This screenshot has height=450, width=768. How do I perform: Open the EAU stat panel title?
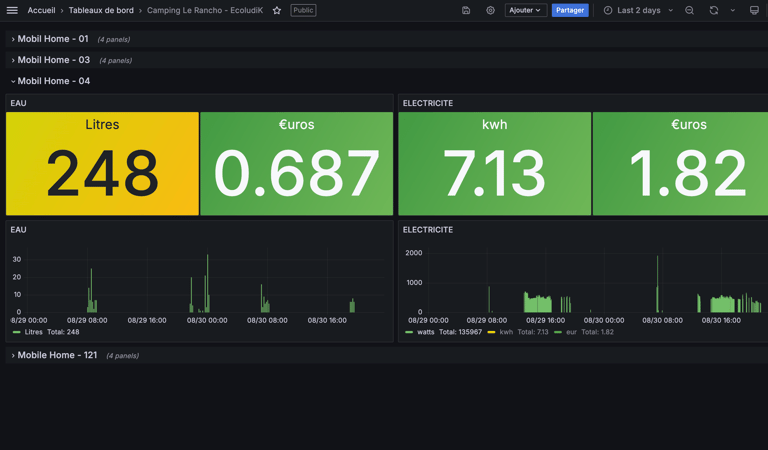(x=19, y=103)
